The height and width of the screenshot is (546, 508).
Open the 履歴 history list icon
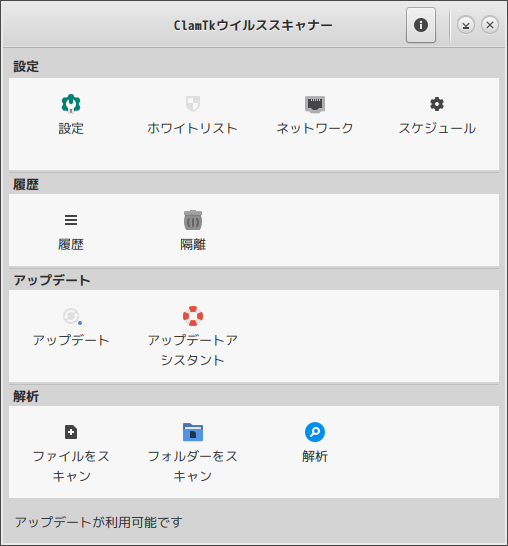[x=71, y=220]
